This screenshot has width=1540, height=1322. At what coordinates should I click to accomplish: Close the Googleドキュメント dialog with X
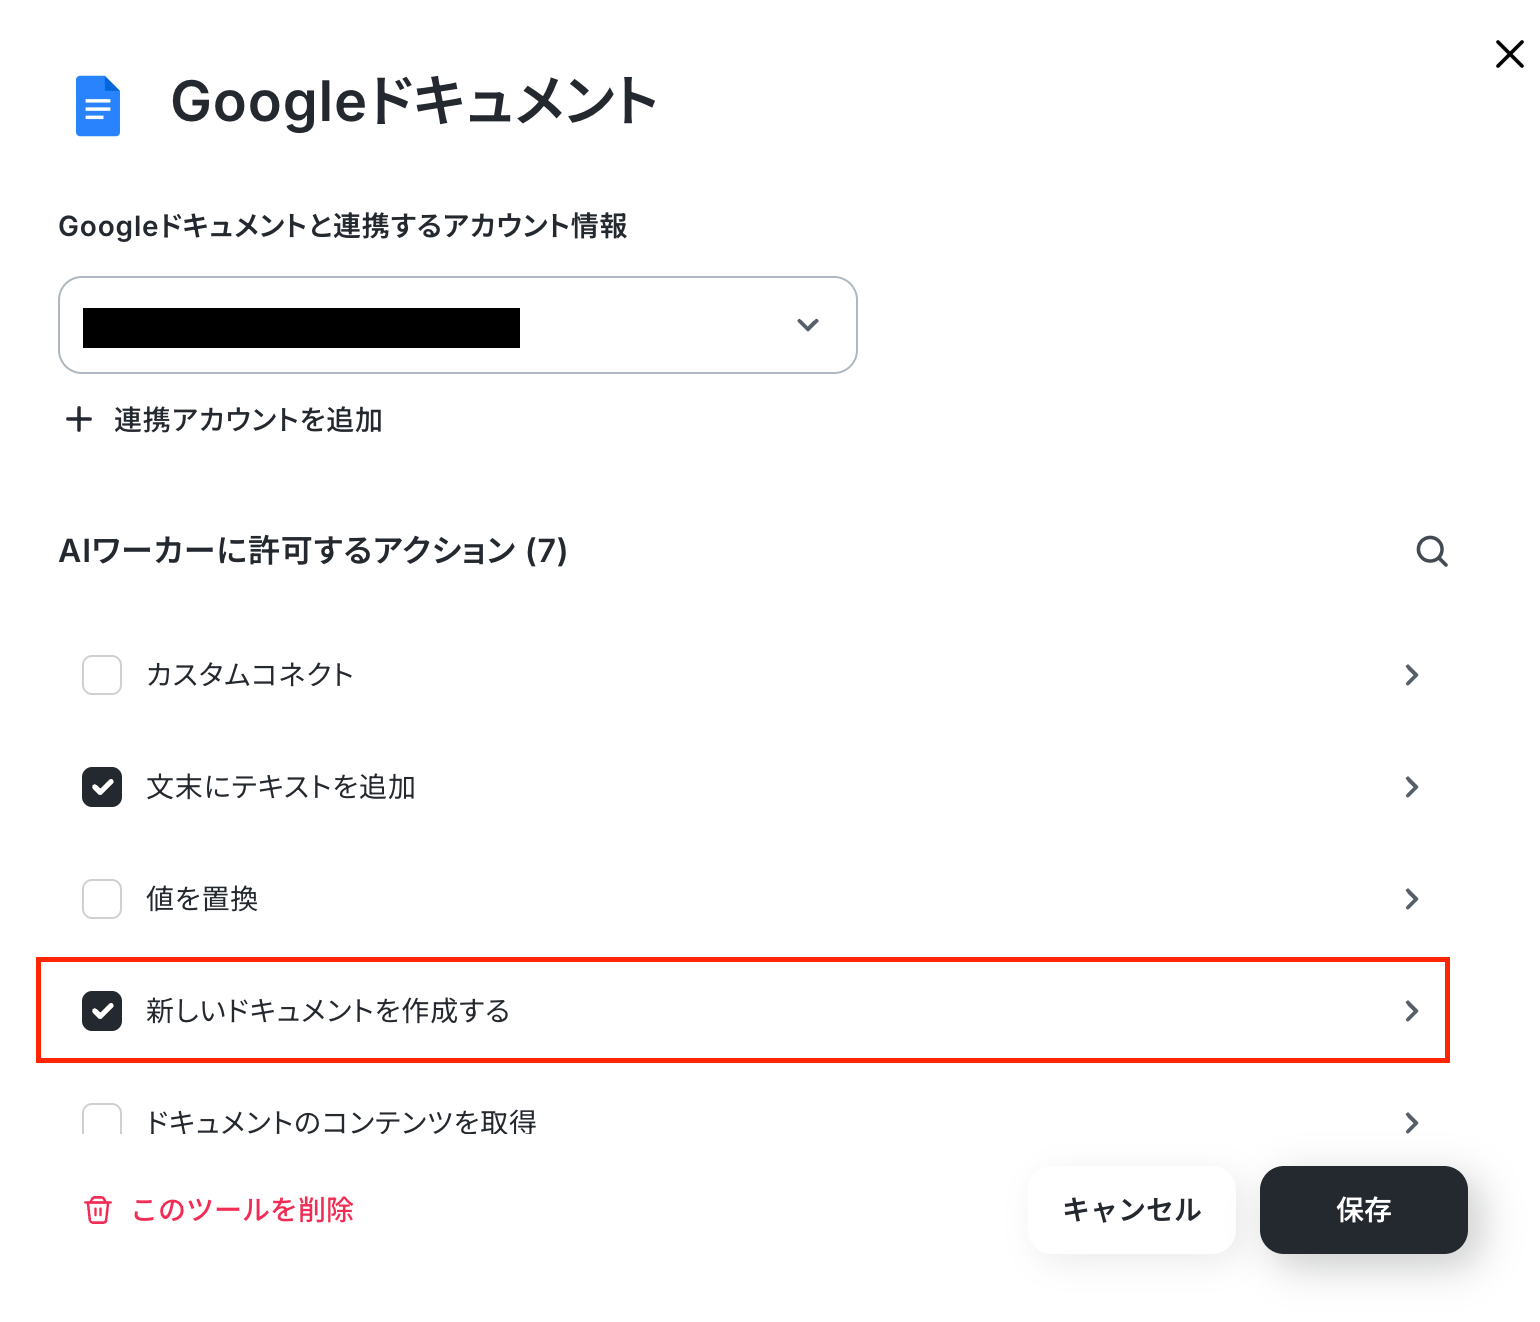click(x=1509, y=54)
